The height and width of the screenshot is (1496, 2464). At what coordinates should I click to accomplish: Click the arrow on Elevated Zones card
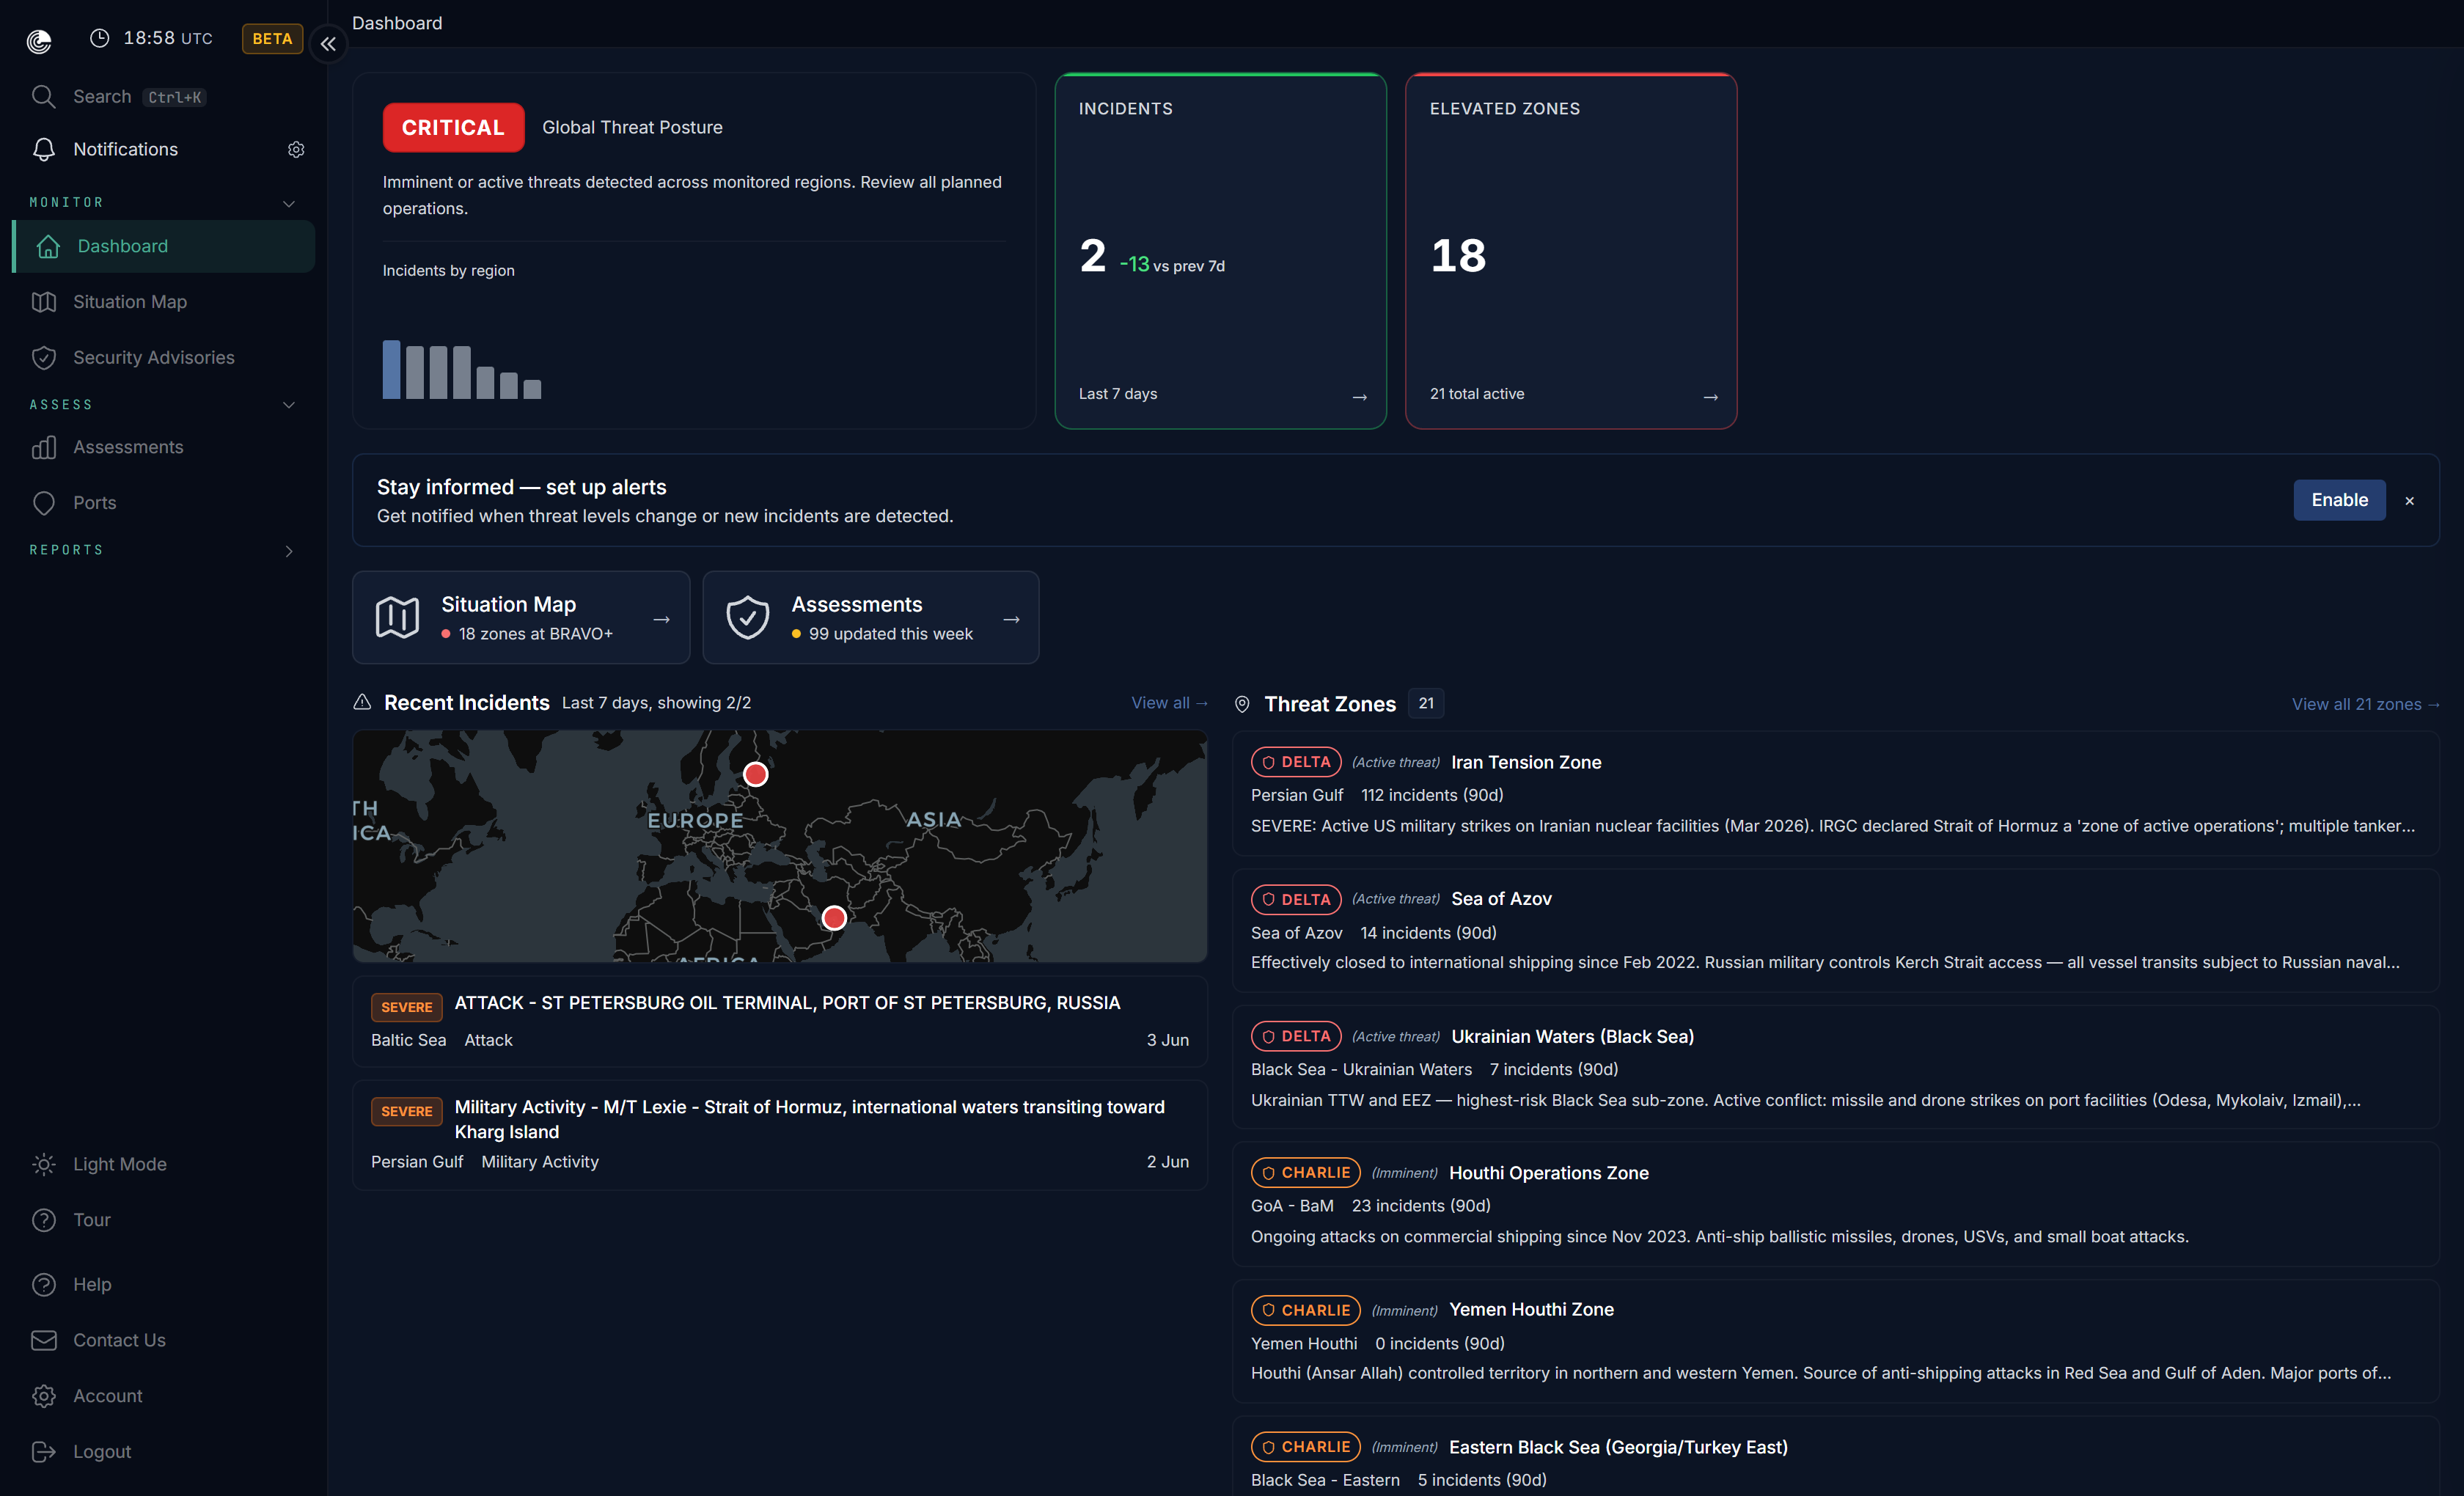point(1711,397)
